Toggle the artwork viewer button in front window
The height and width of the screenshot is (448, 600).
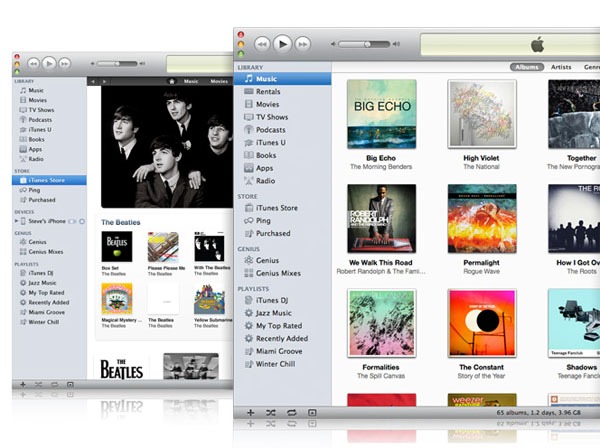pyautogui.click(x=312, y=412)
